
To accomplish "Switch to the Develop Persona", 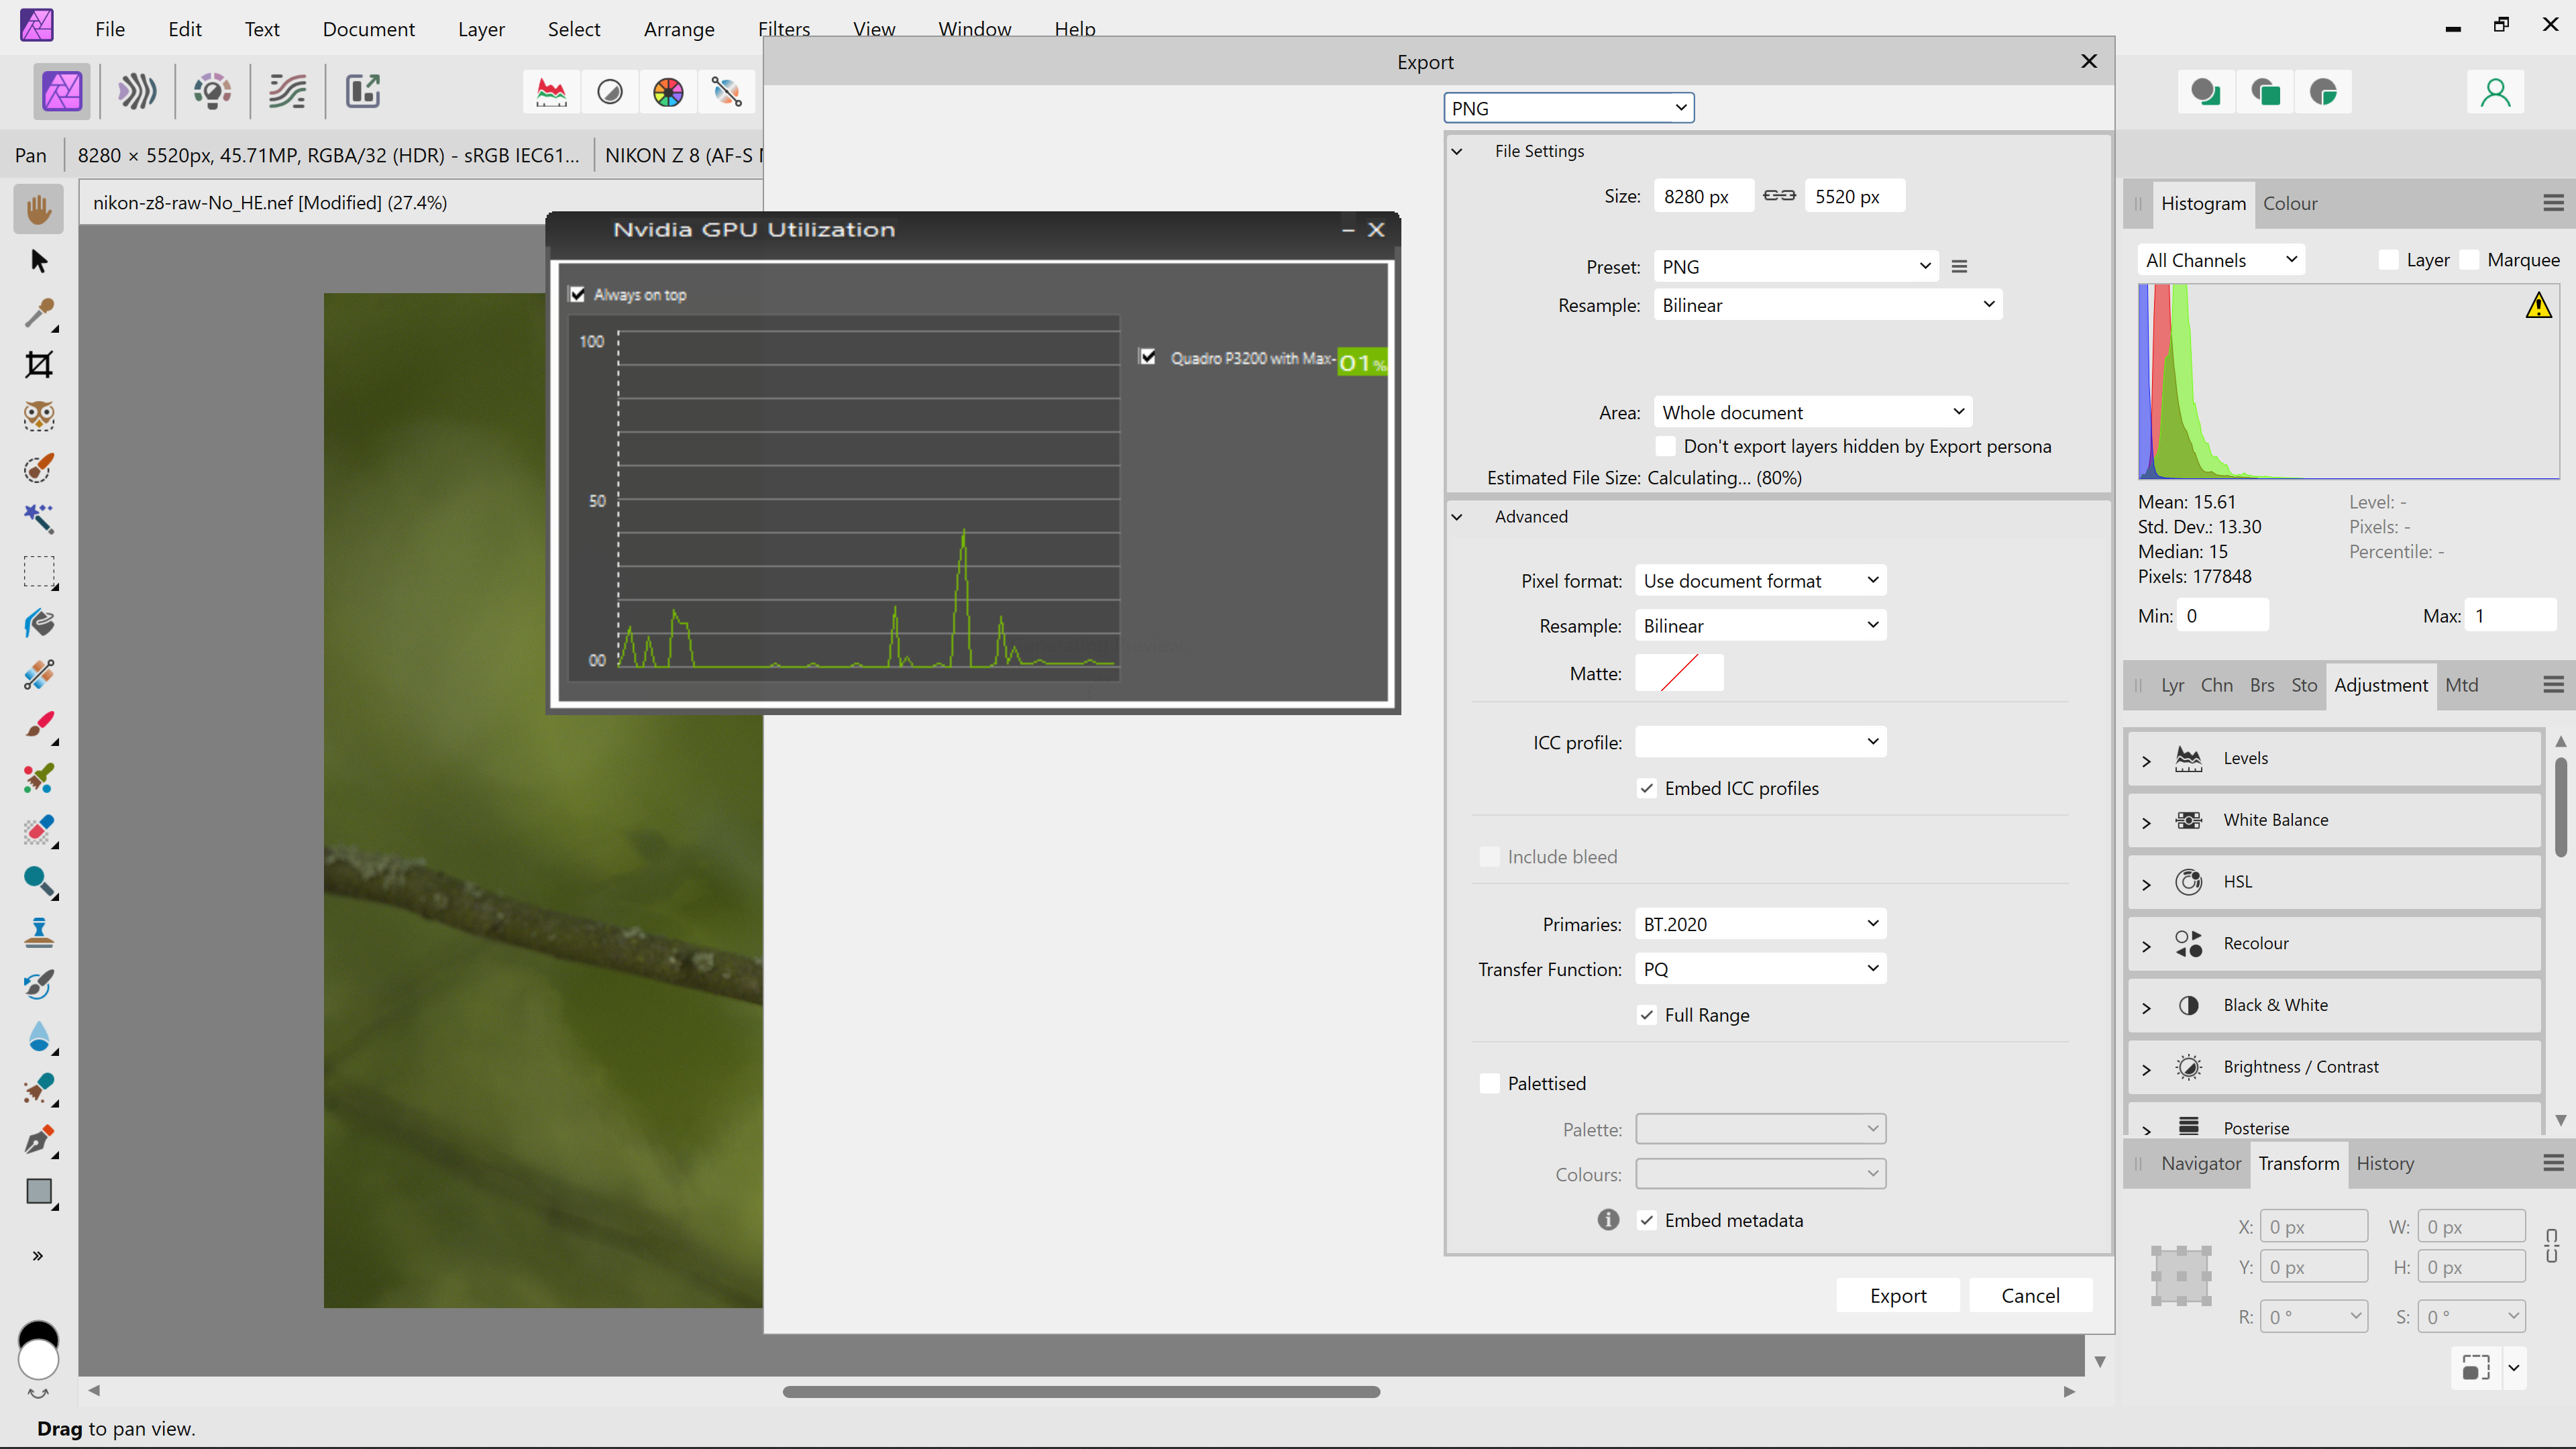I will point(212,92).
